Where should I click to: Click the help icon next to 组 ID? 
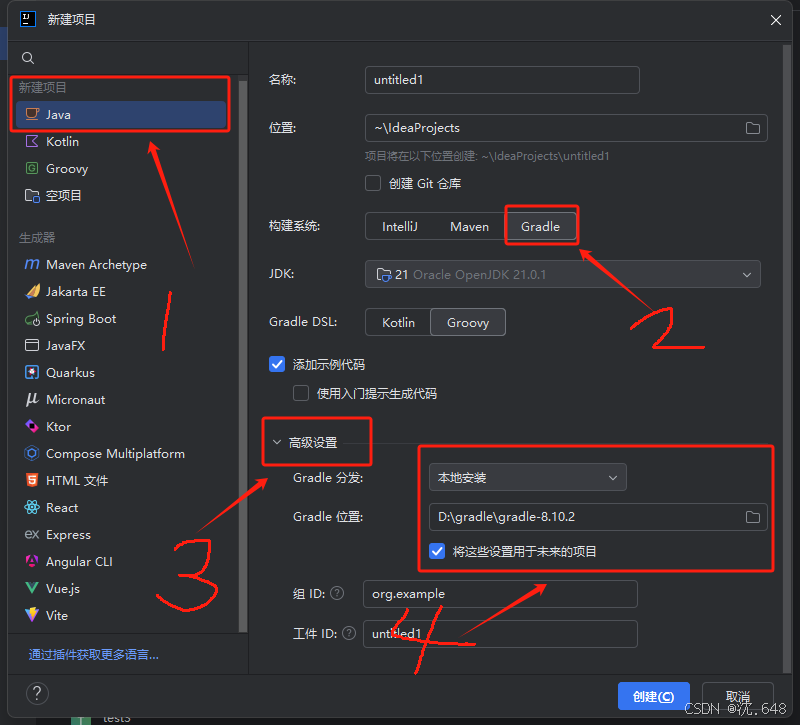pos(337,593)
